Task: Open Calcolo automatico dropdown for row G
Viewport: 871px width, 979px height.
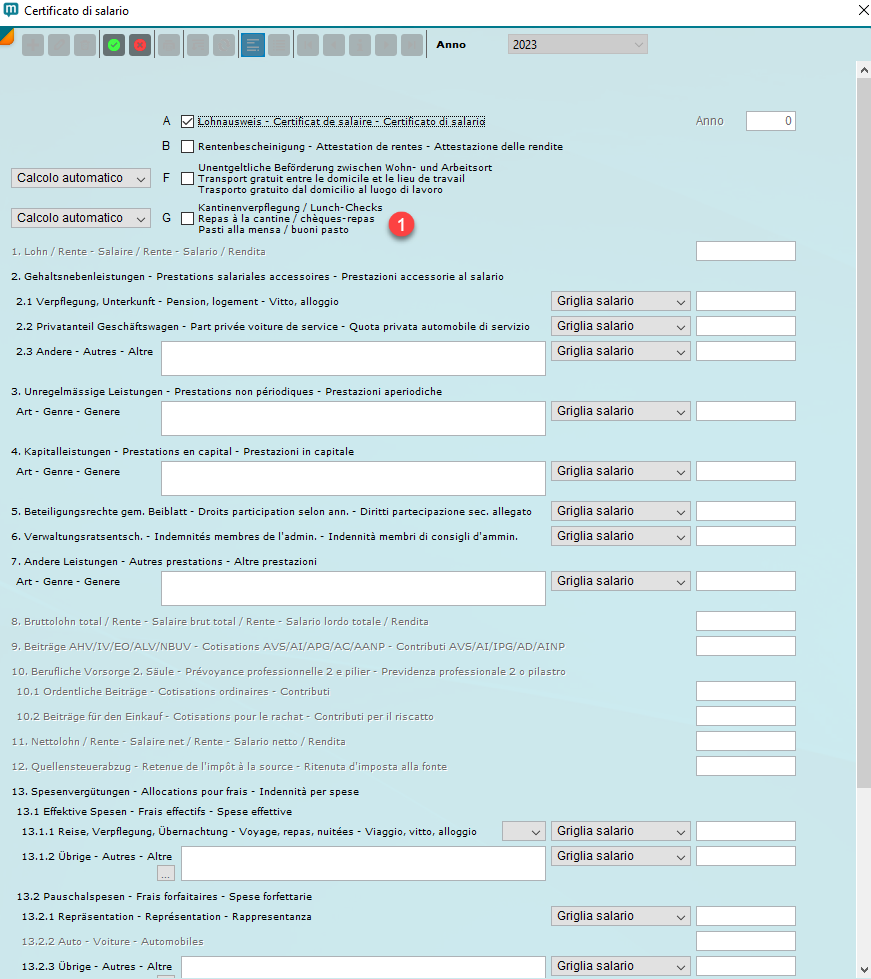Action: coord(80,217)
